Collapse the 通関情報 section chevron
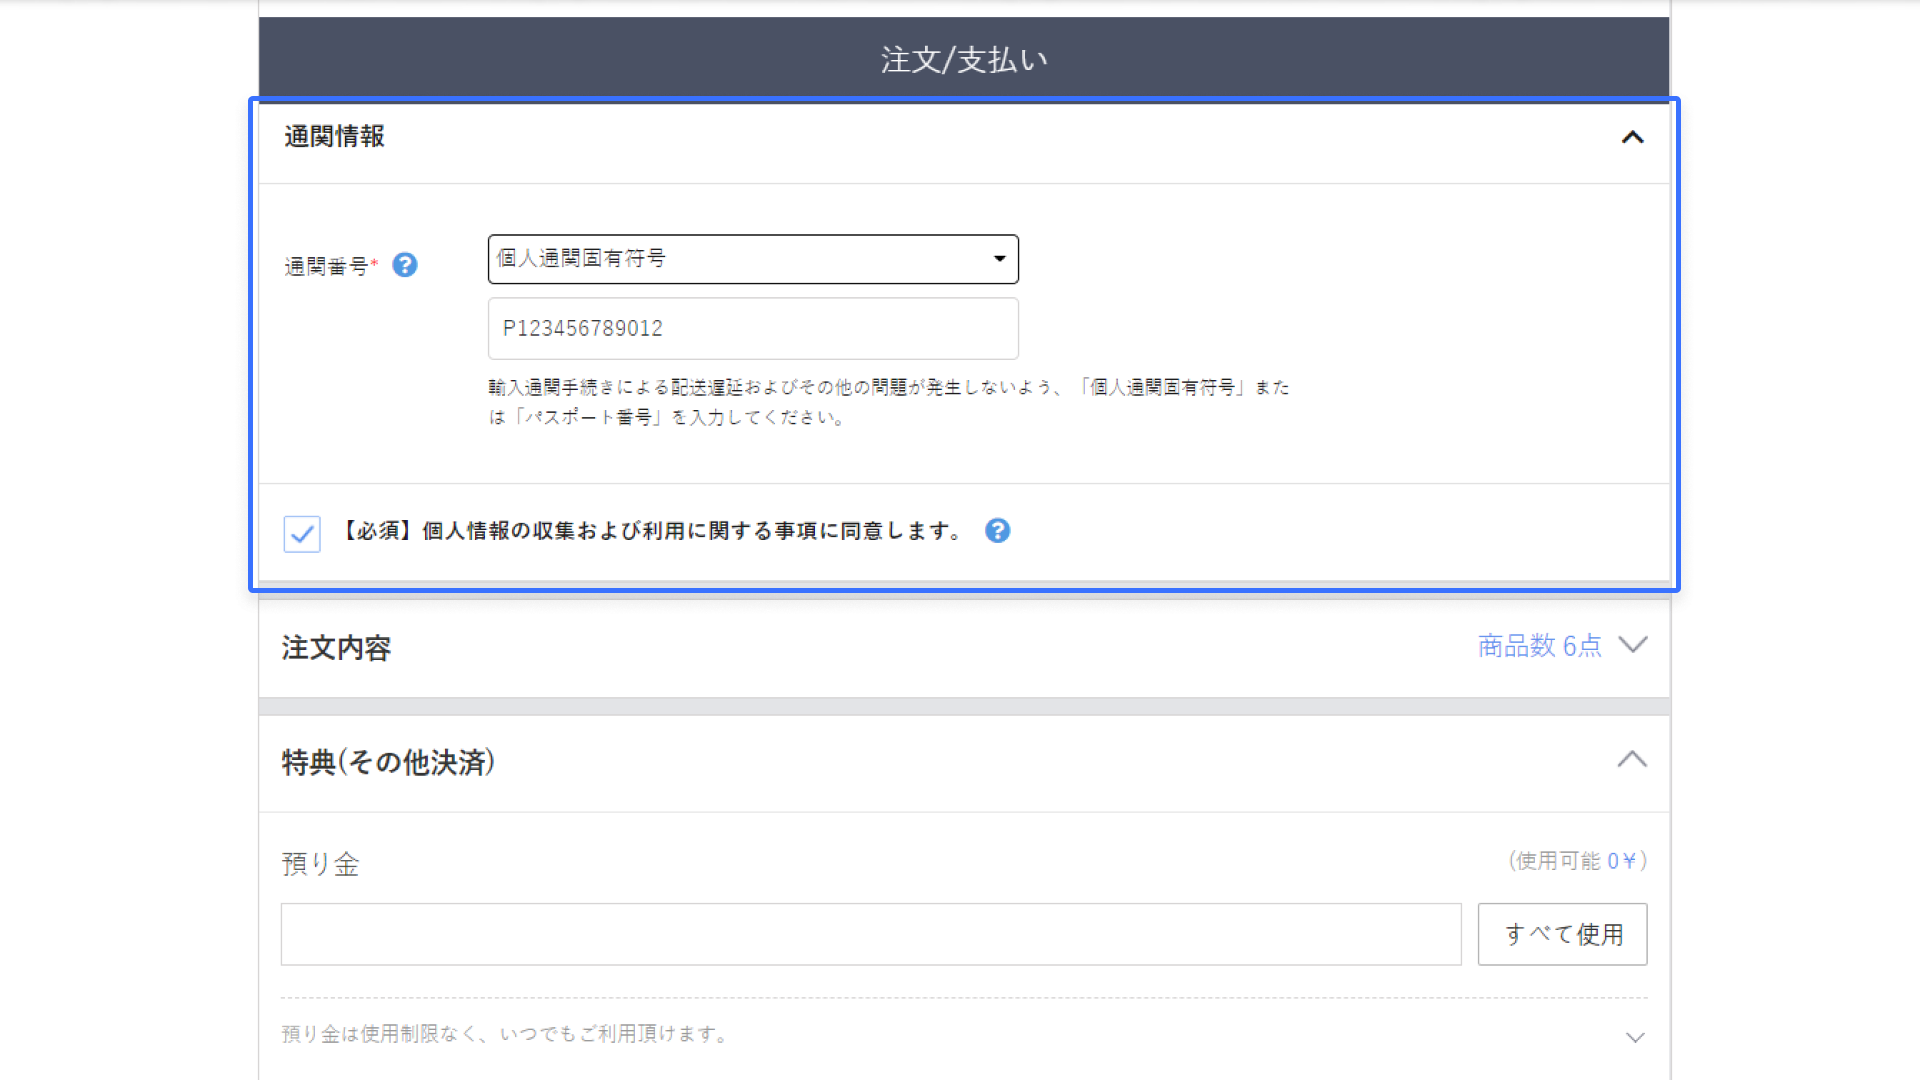 (1632, 137)
